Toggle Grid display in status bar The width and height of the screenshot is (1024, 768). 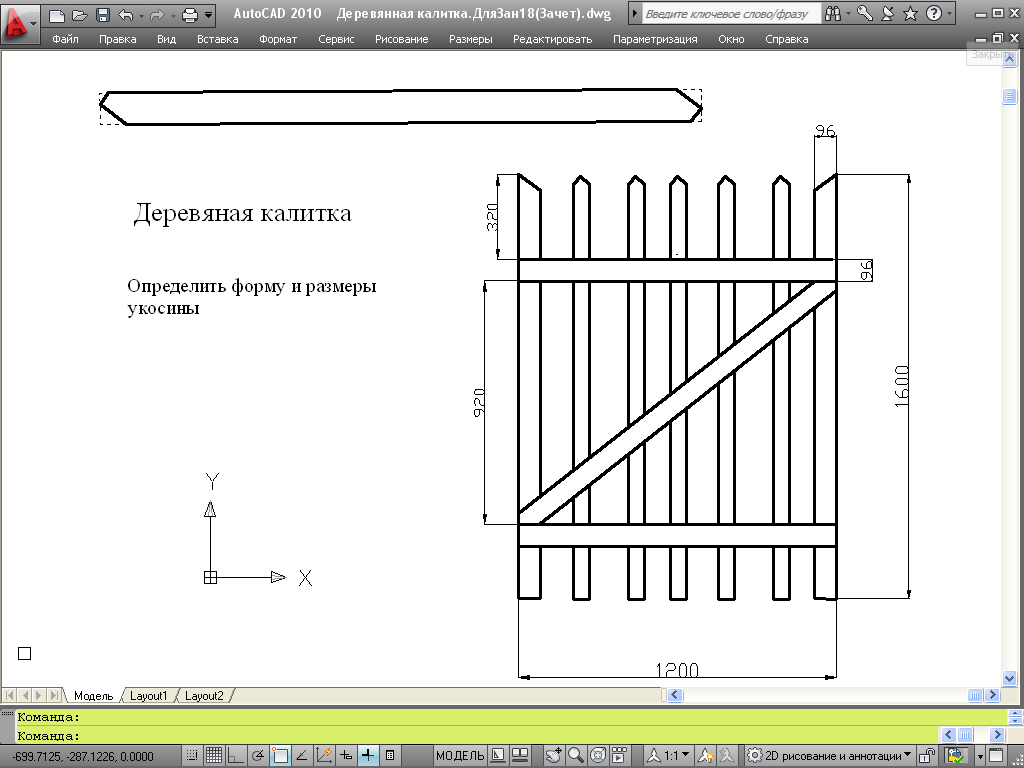coord(214,756)
